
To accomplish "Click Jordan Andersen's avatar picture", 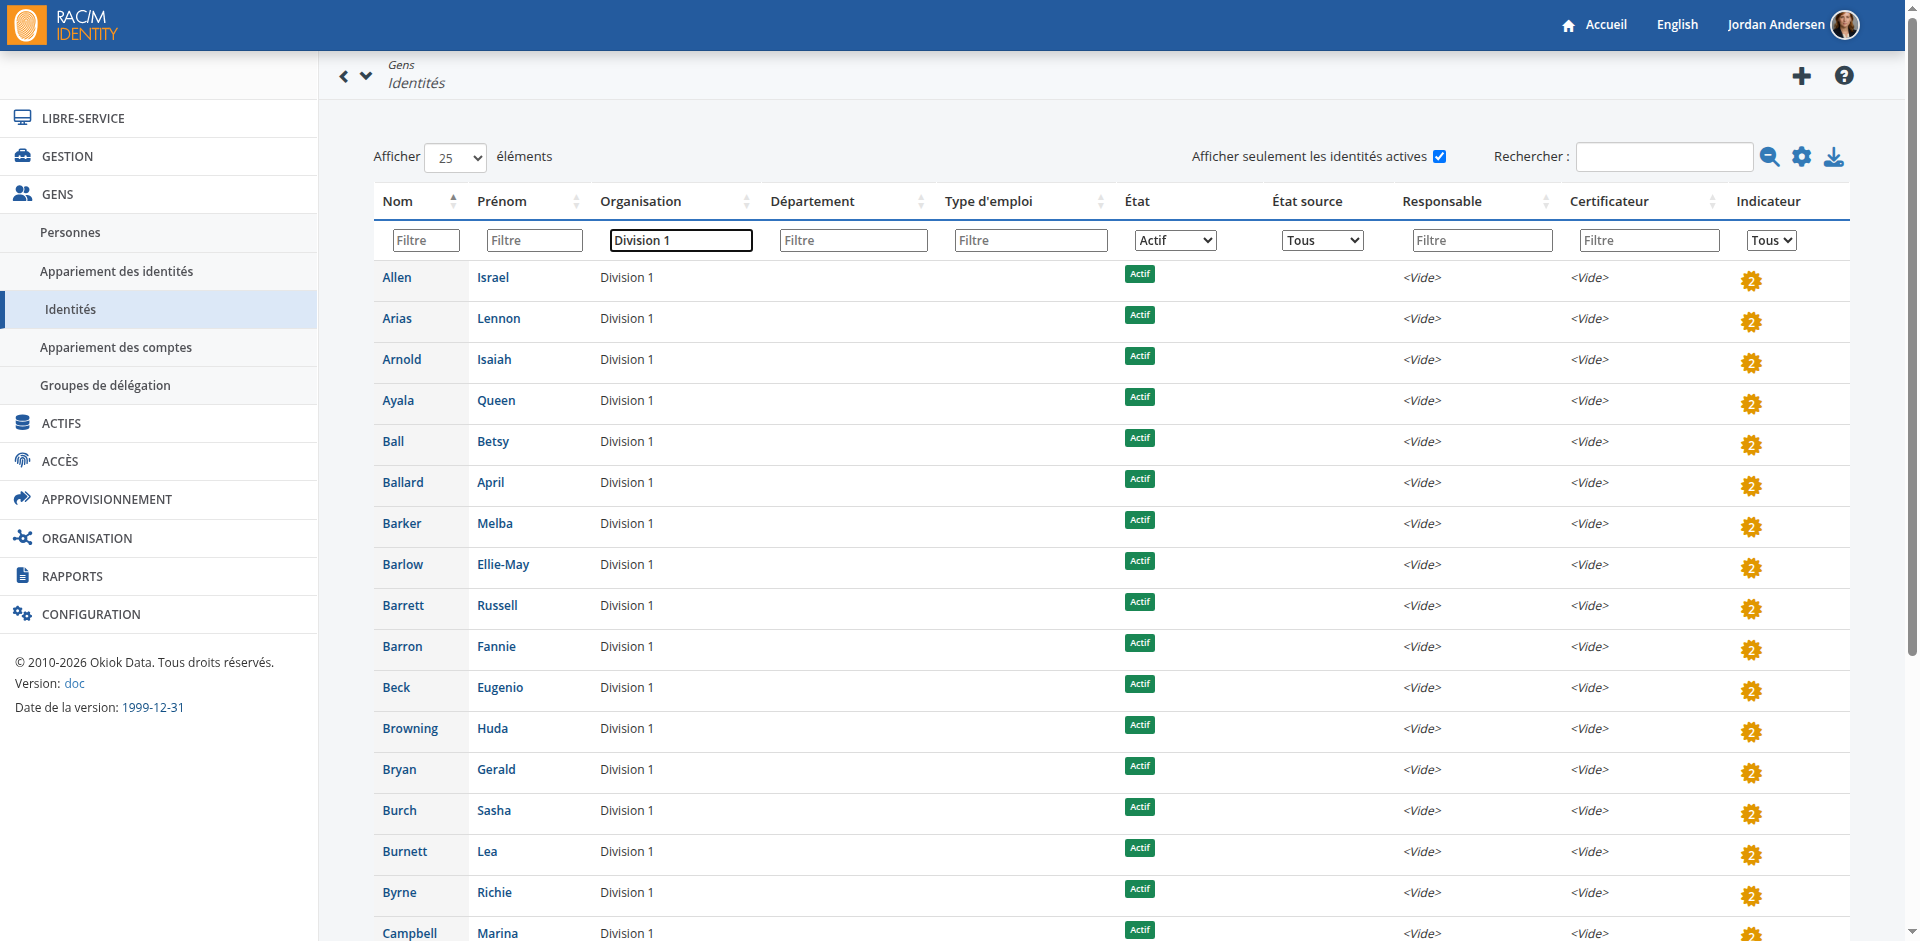I will coord(1845,25).
